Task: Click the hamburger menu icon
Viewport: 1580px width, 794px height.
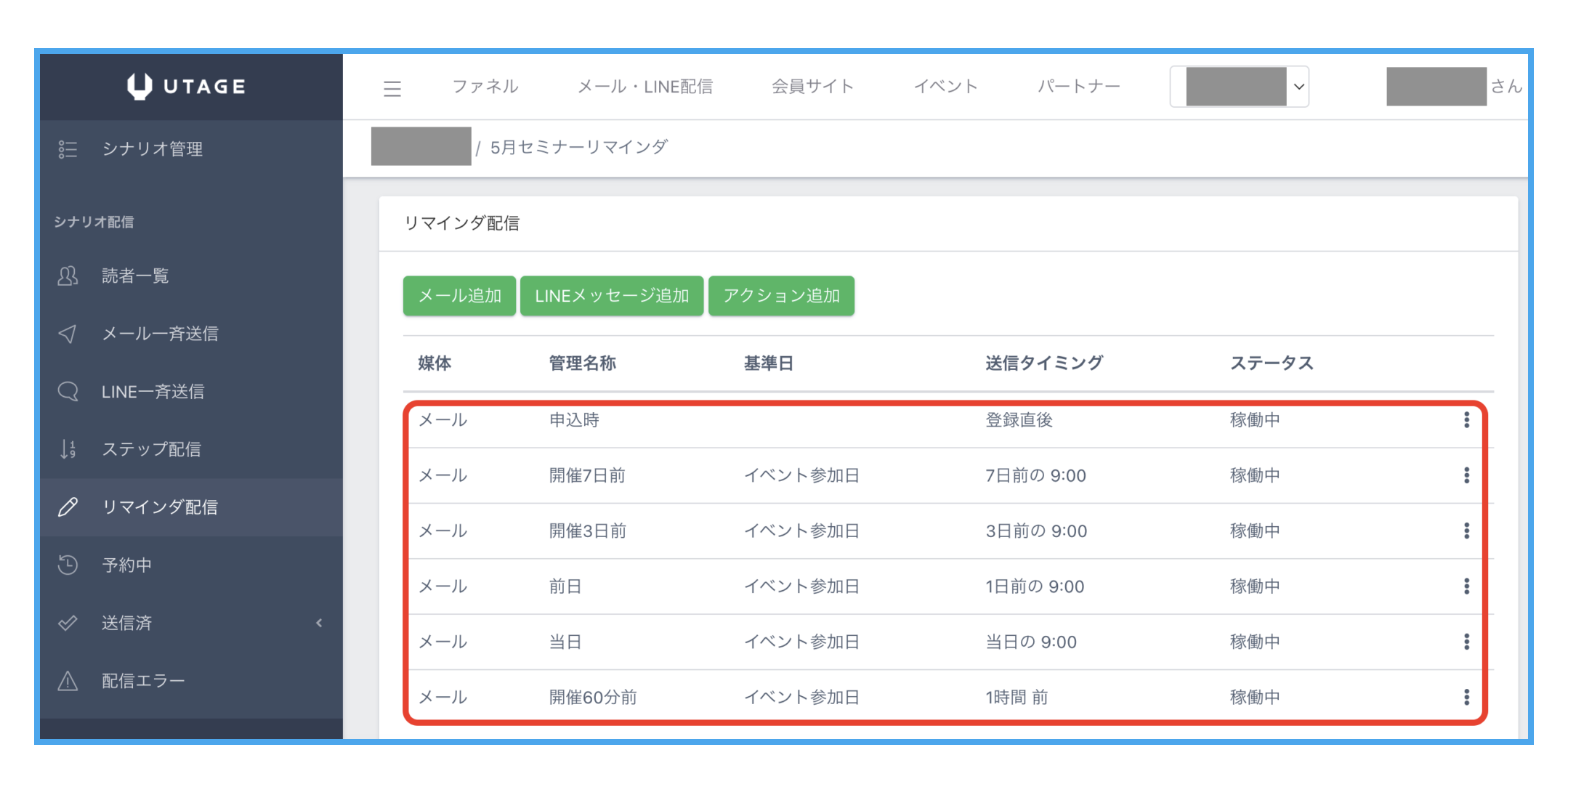Action: (392, 88)
